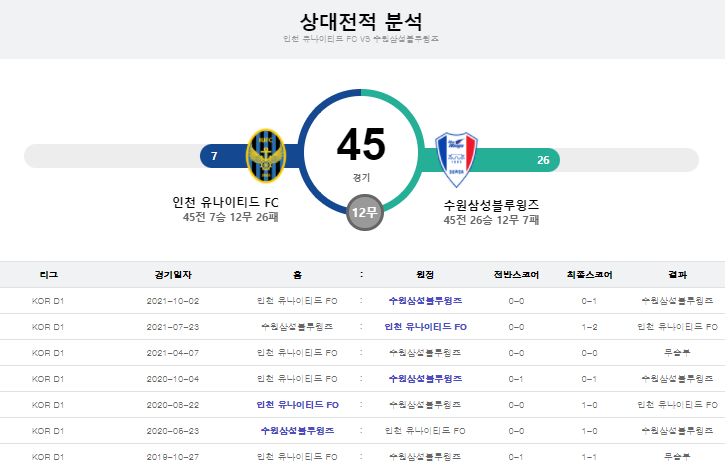The width and height of the screenshot is (725, 469).
Task: Click final score 0-0 in 2021-04-07 row
Action: point(589,353)
